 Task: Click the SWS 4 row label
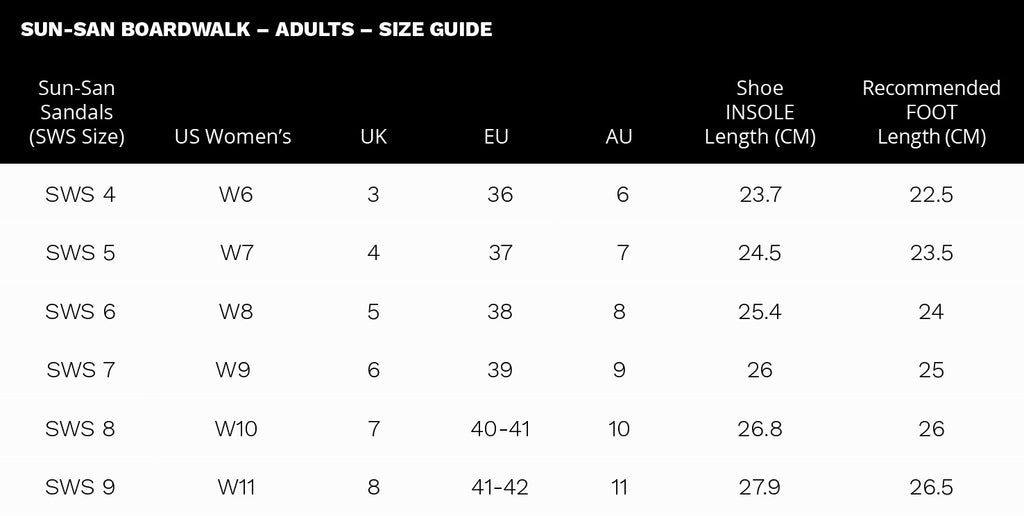(x=81, y=195)
